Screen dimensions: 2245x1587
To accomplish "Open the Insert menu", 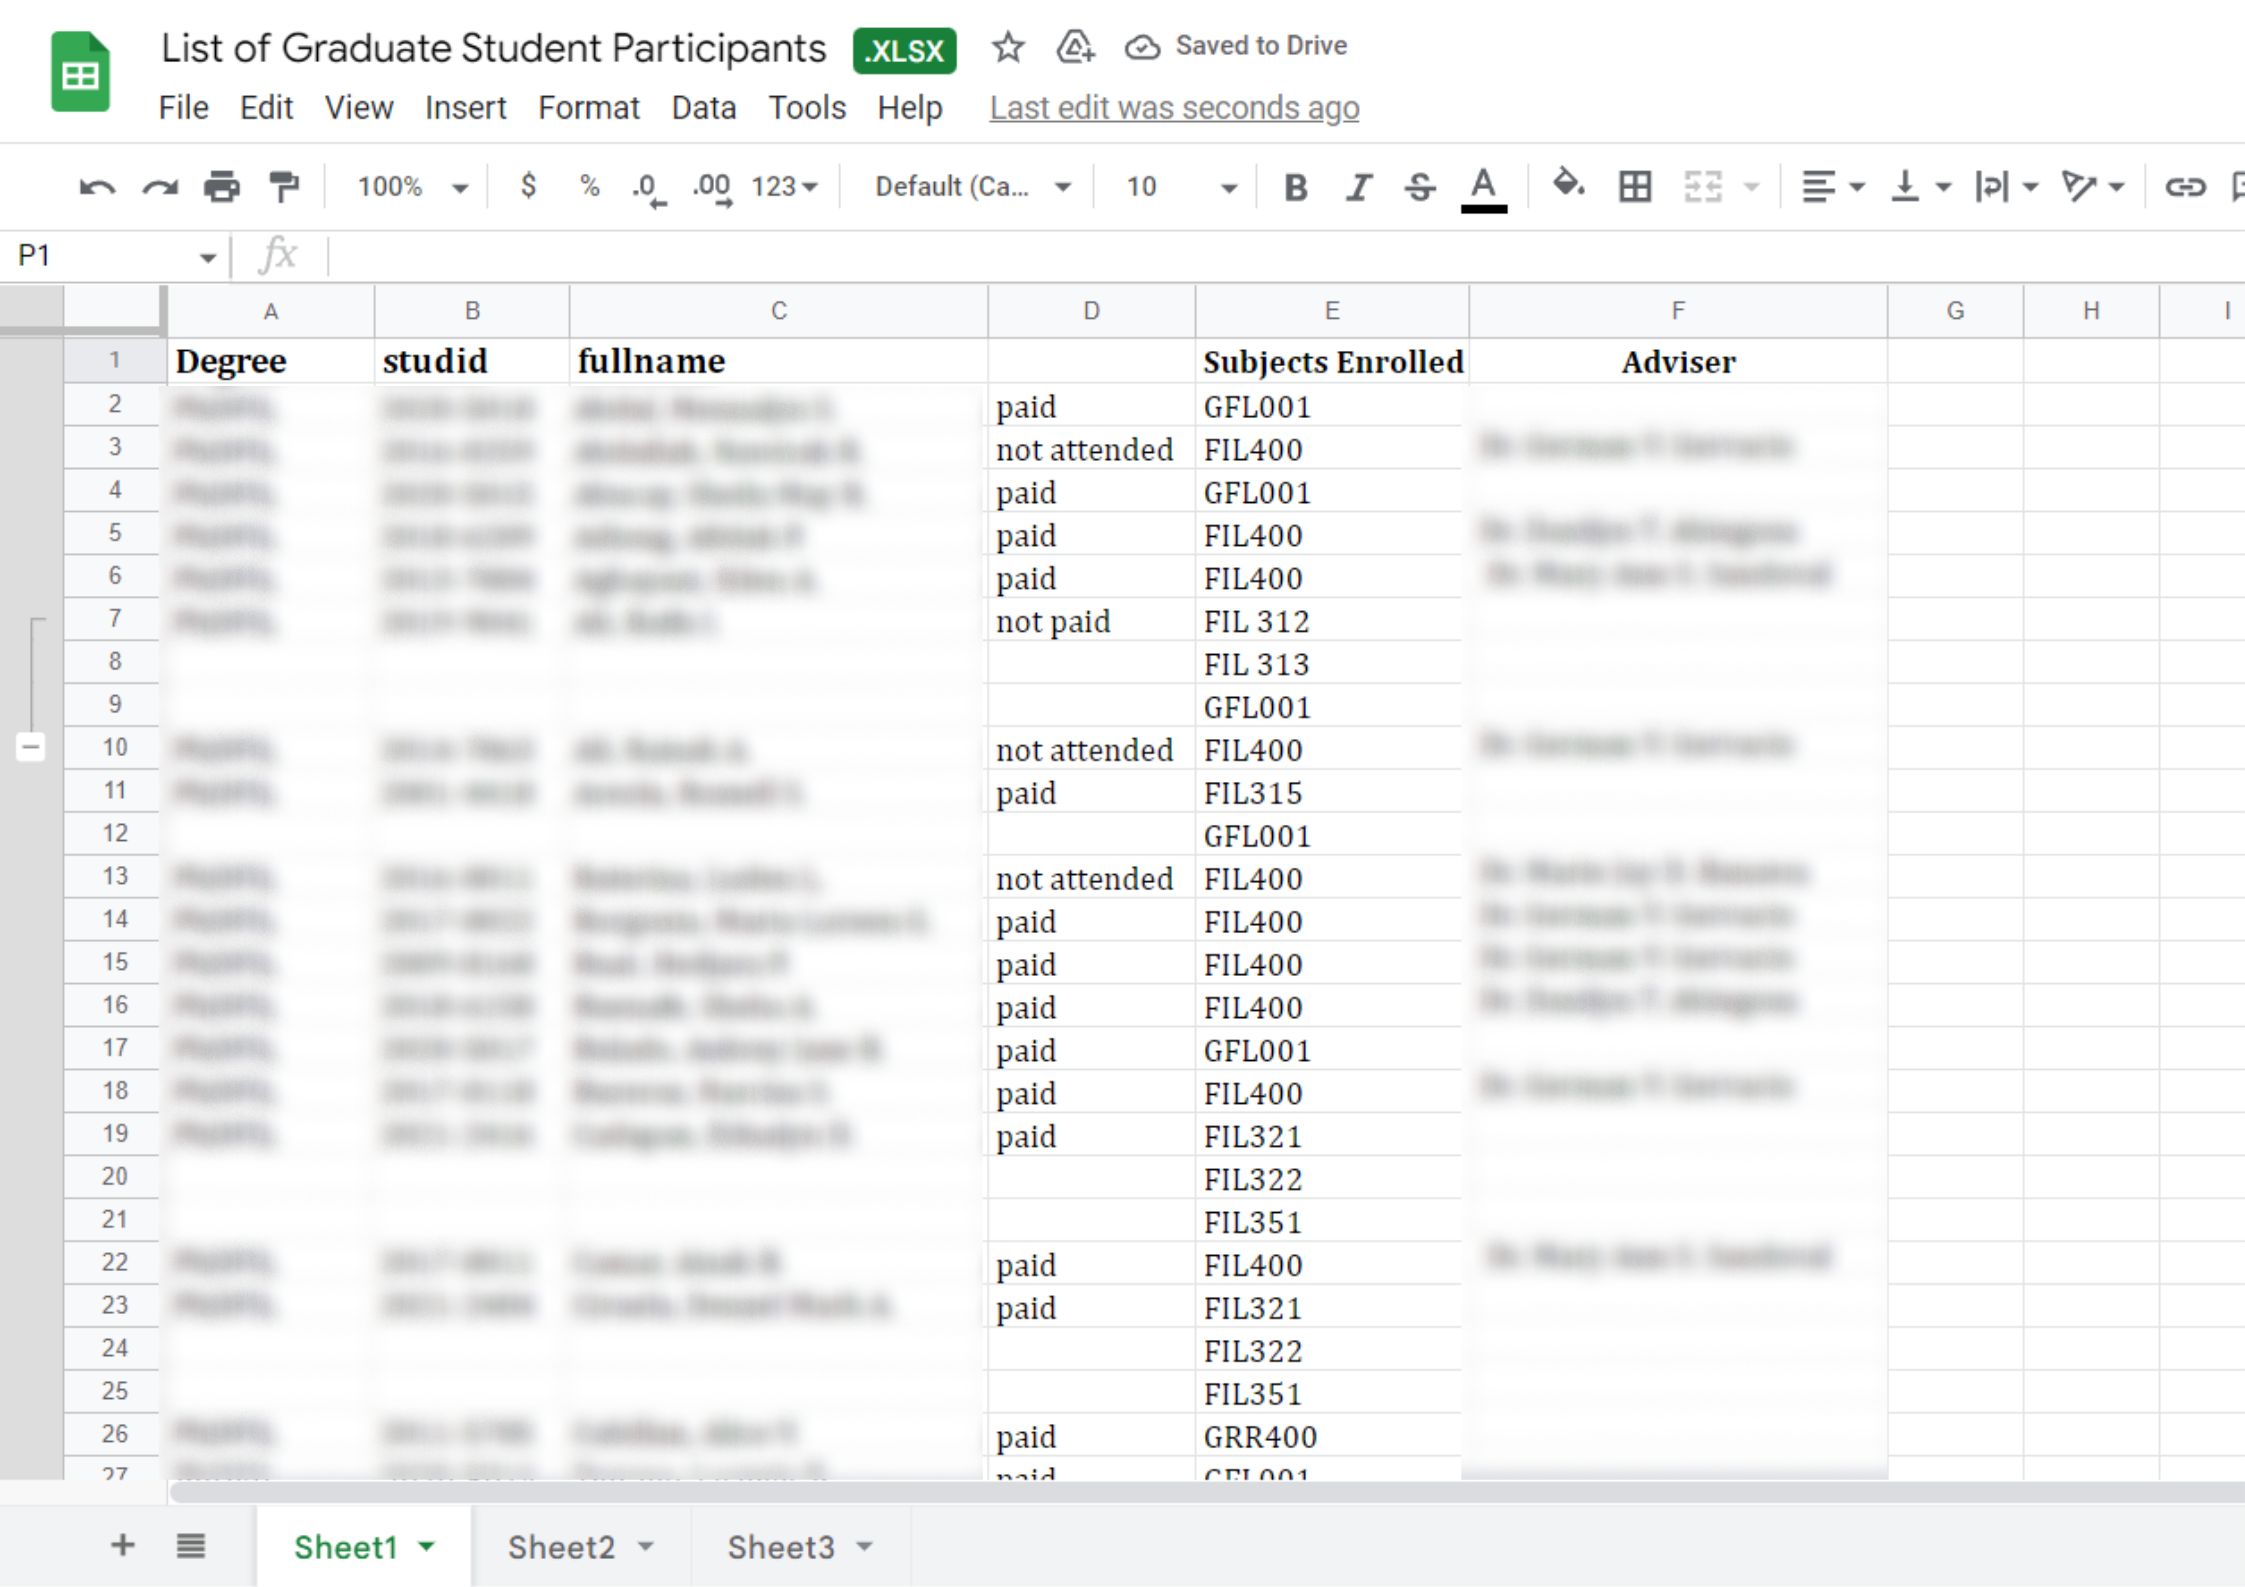I will pos(466,107).
